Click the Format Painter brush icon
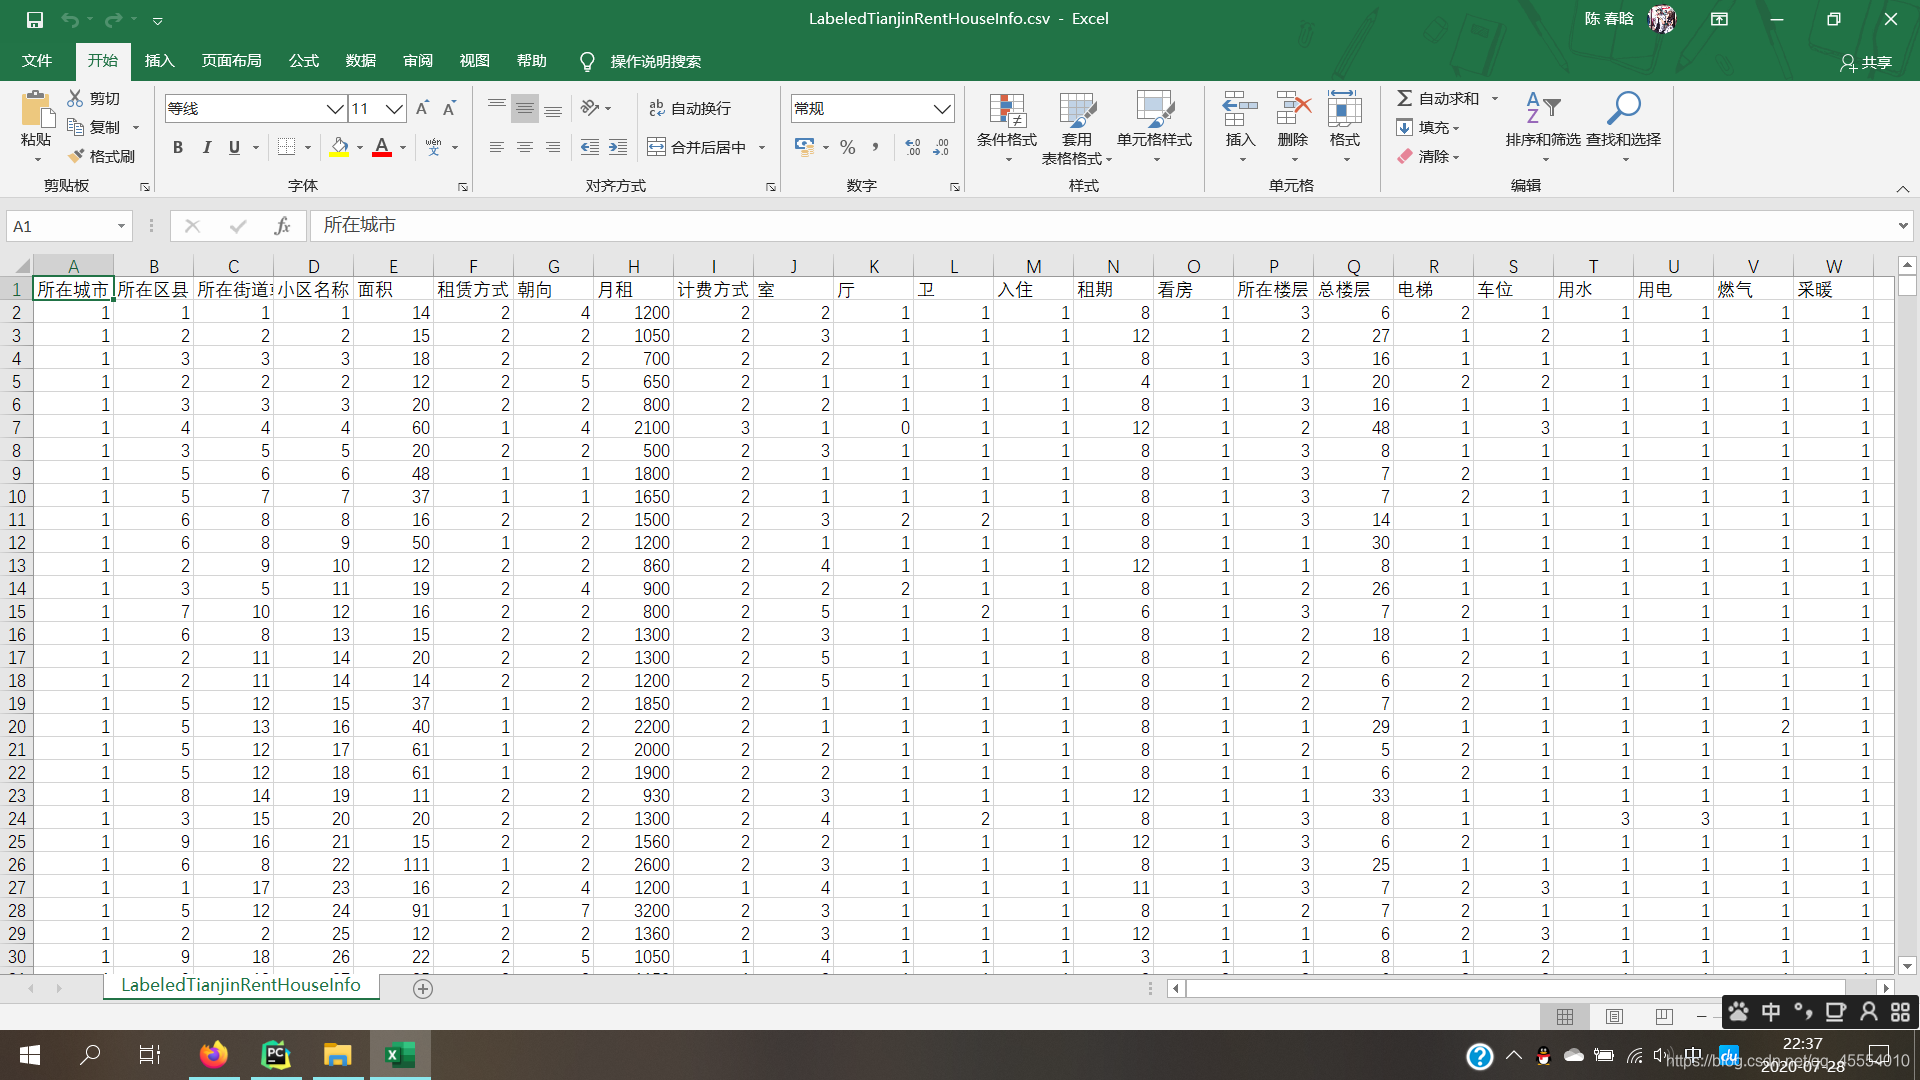1920x1080 pixels. click(77, 156)
